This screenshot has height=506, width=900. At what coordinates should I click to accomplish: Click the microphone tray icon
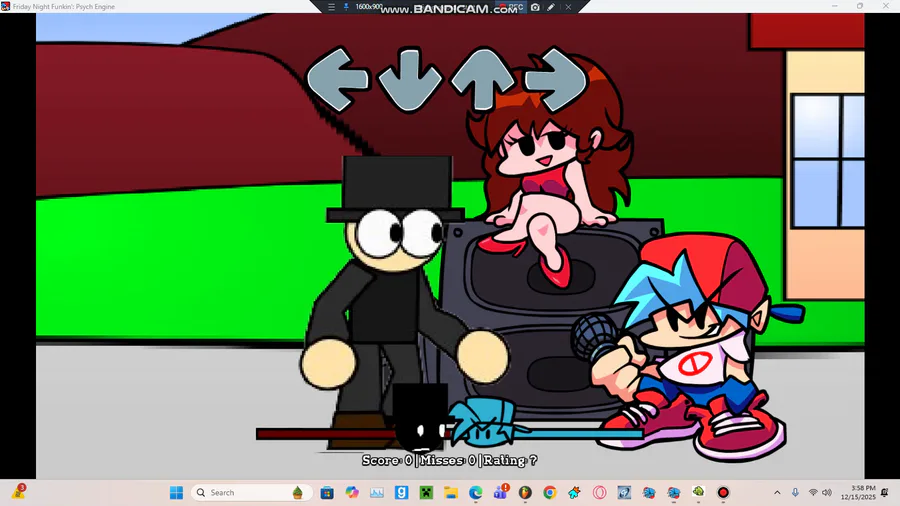(795, 492)
